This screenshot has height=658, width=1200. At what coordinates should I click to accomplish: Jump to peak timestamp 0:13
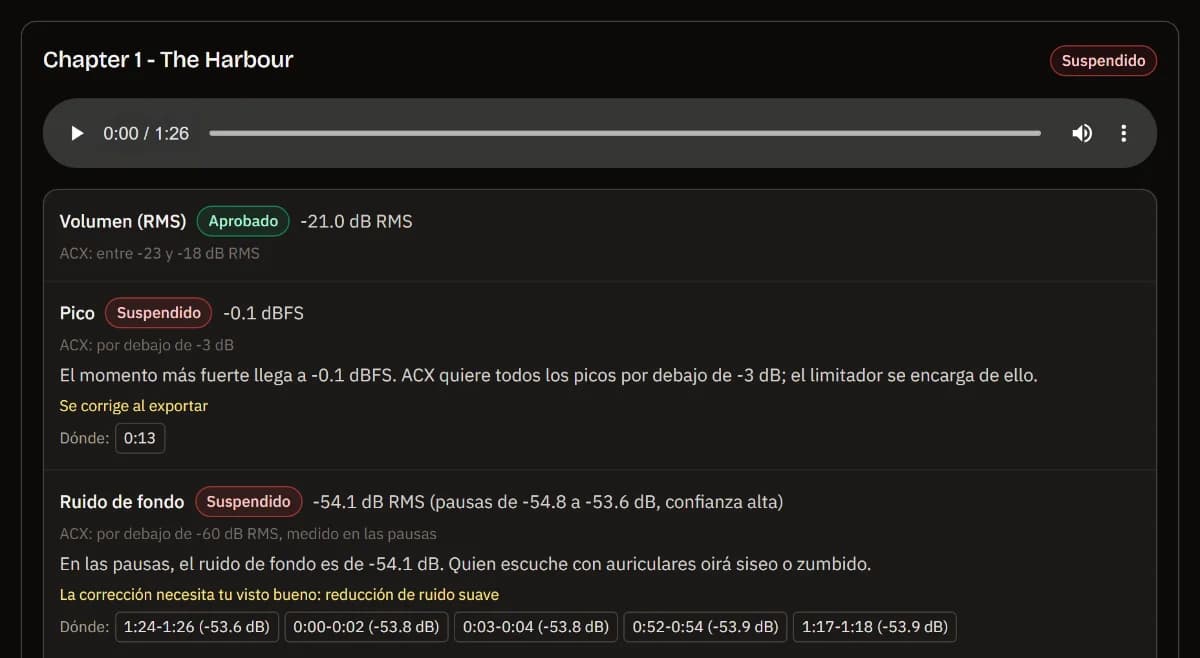pyautogui.click(x=140, y=438)
